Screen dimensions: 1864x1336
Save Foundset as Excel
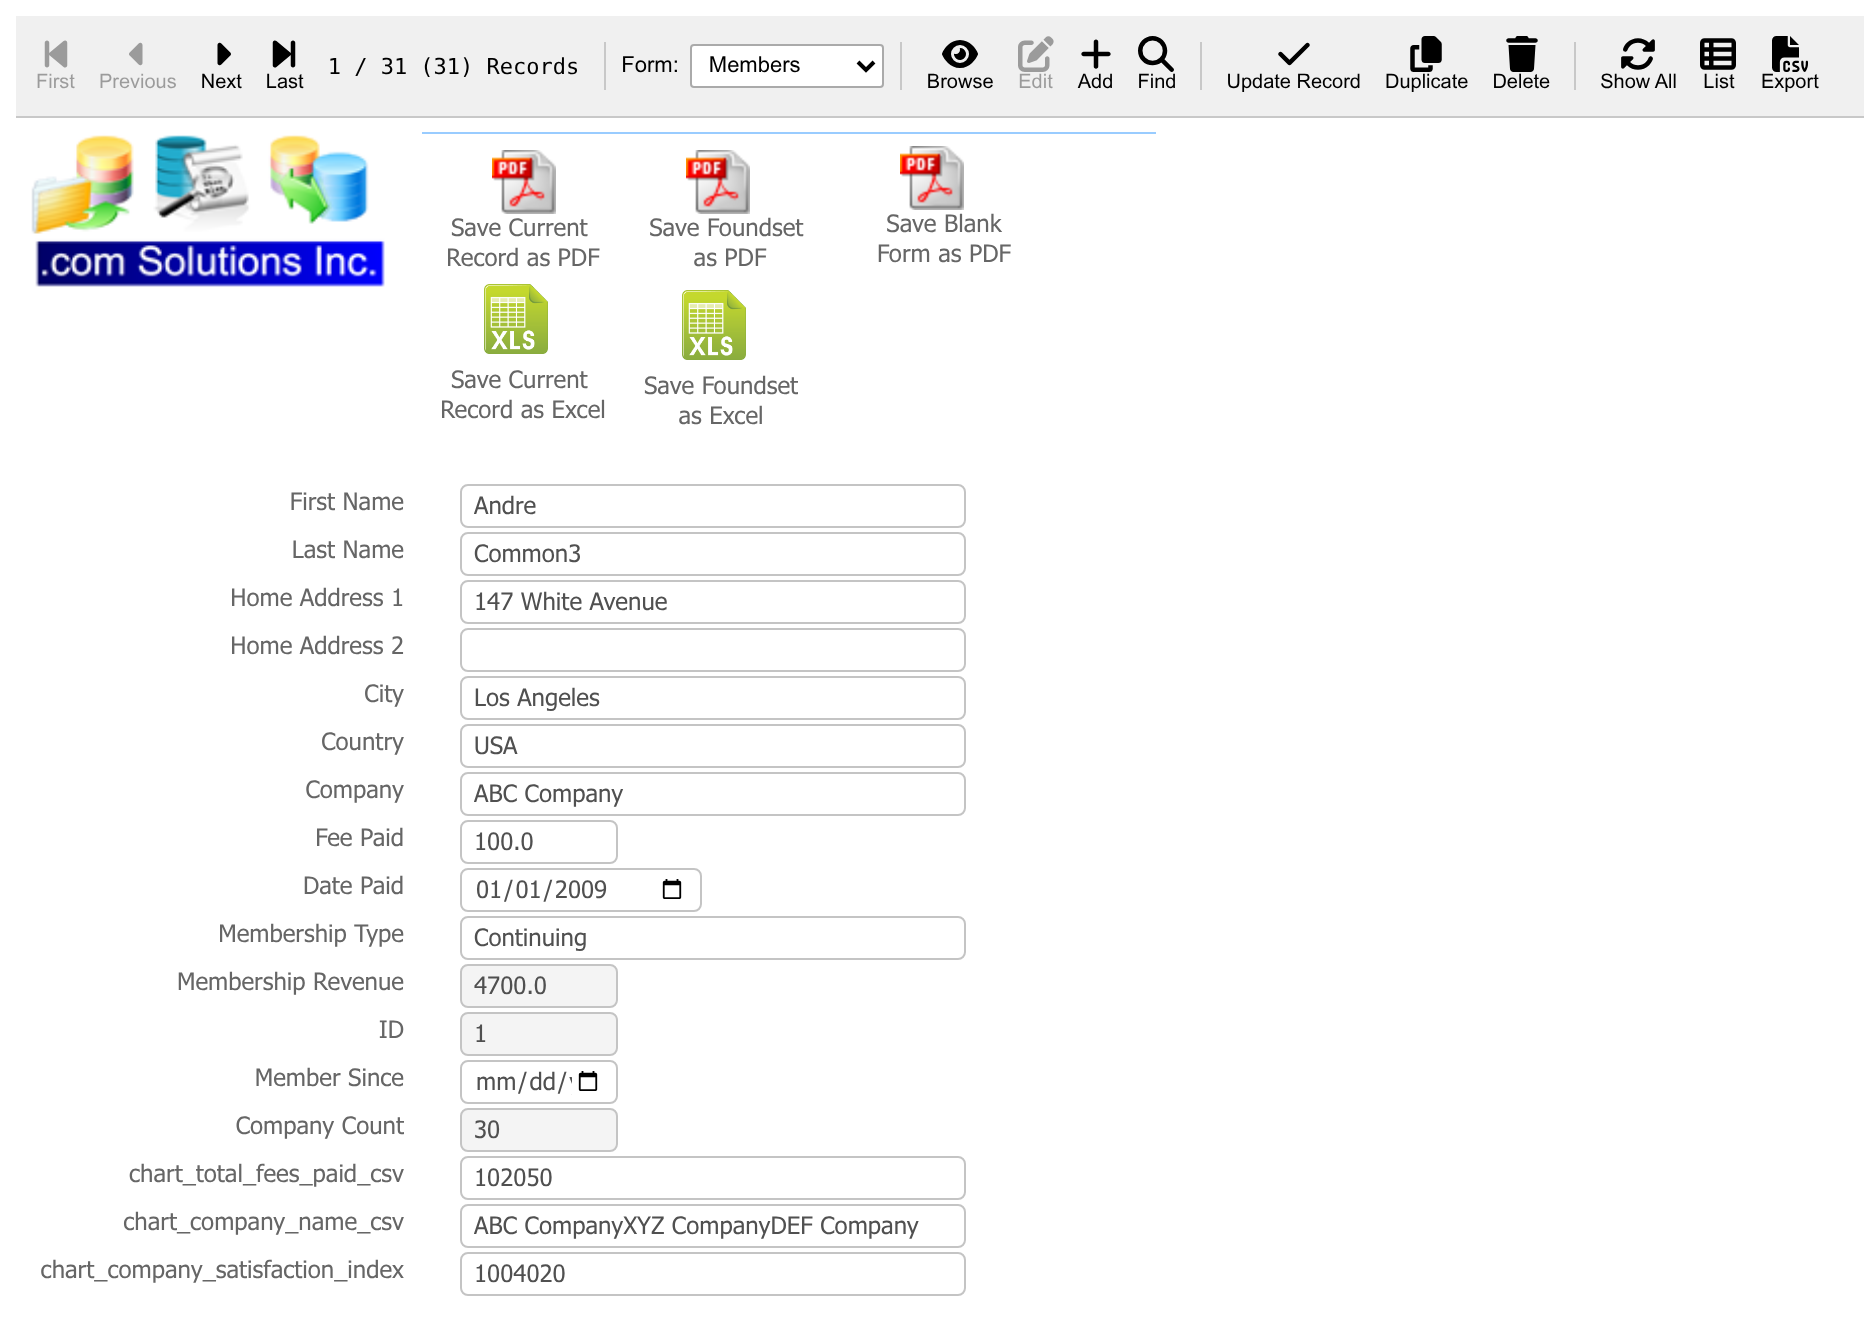(x=720, y=359)
